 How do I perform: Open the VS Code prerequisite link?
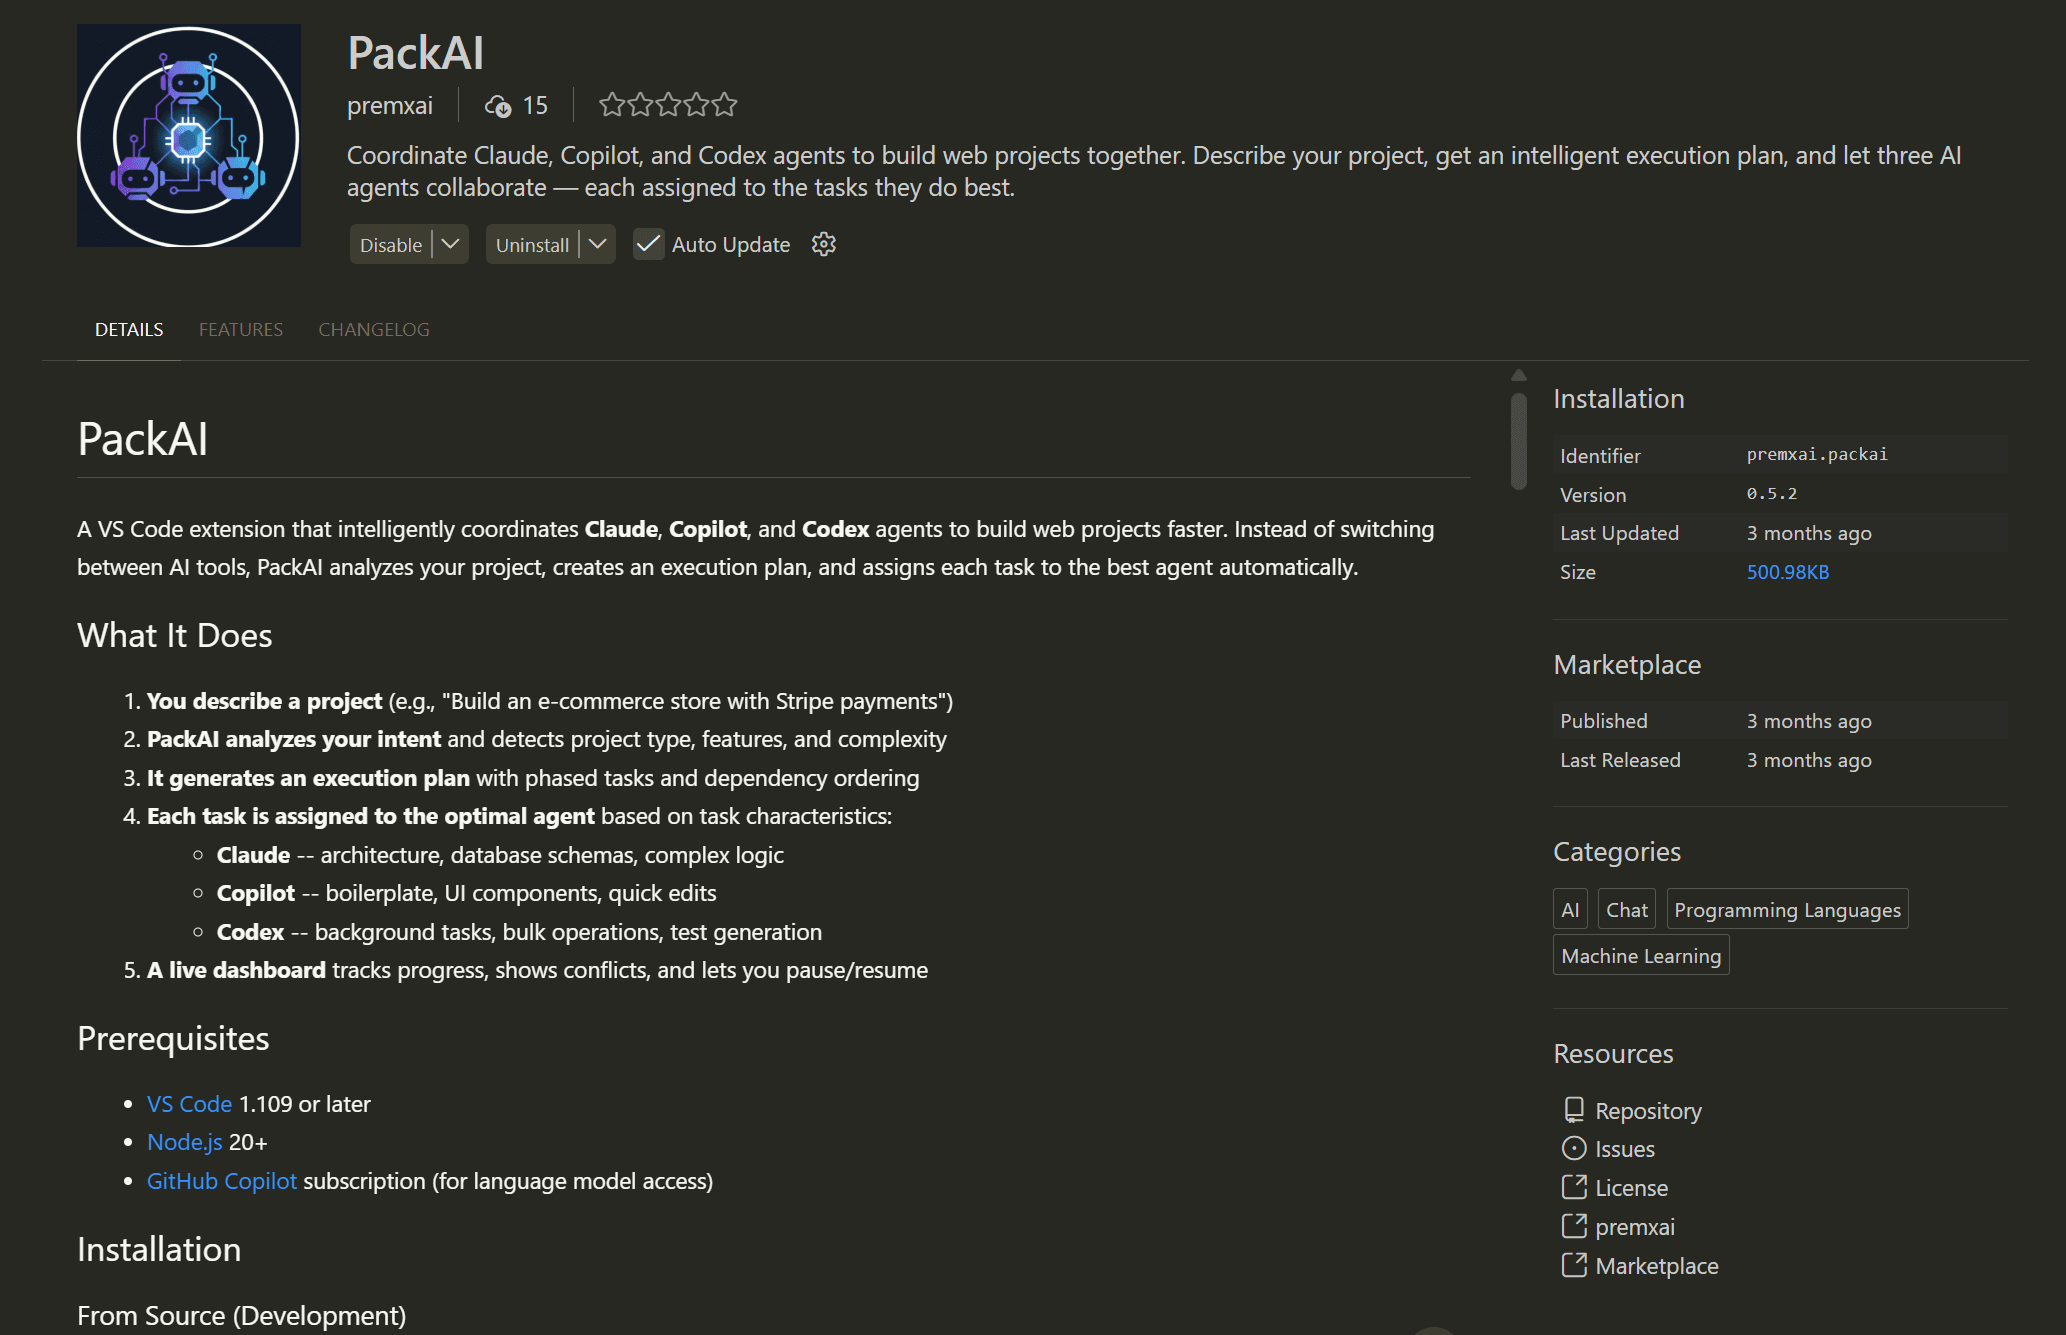coord(189,1104)
